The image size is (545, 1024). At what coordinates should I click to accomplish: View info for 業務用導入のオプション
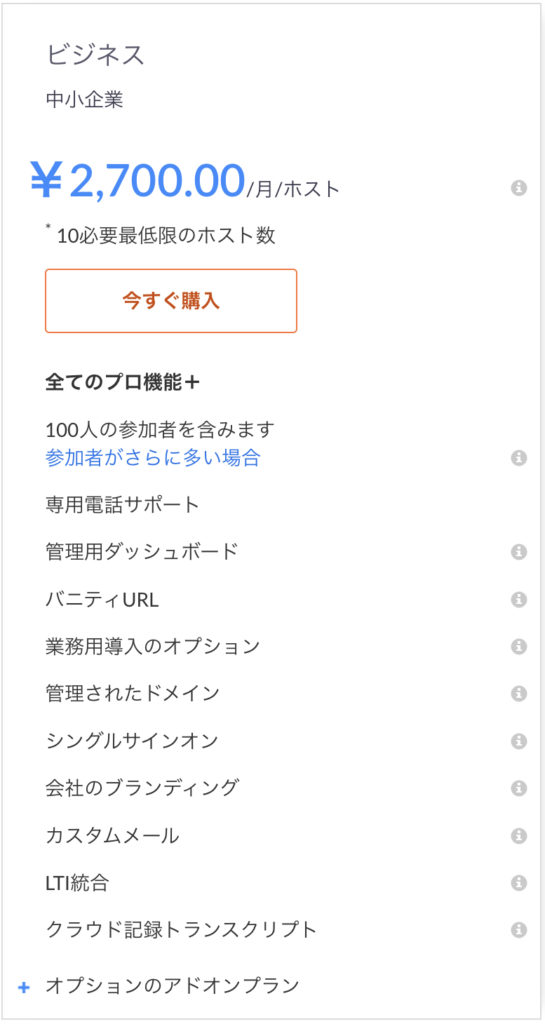pyautogui.click(x=519, y=647)
